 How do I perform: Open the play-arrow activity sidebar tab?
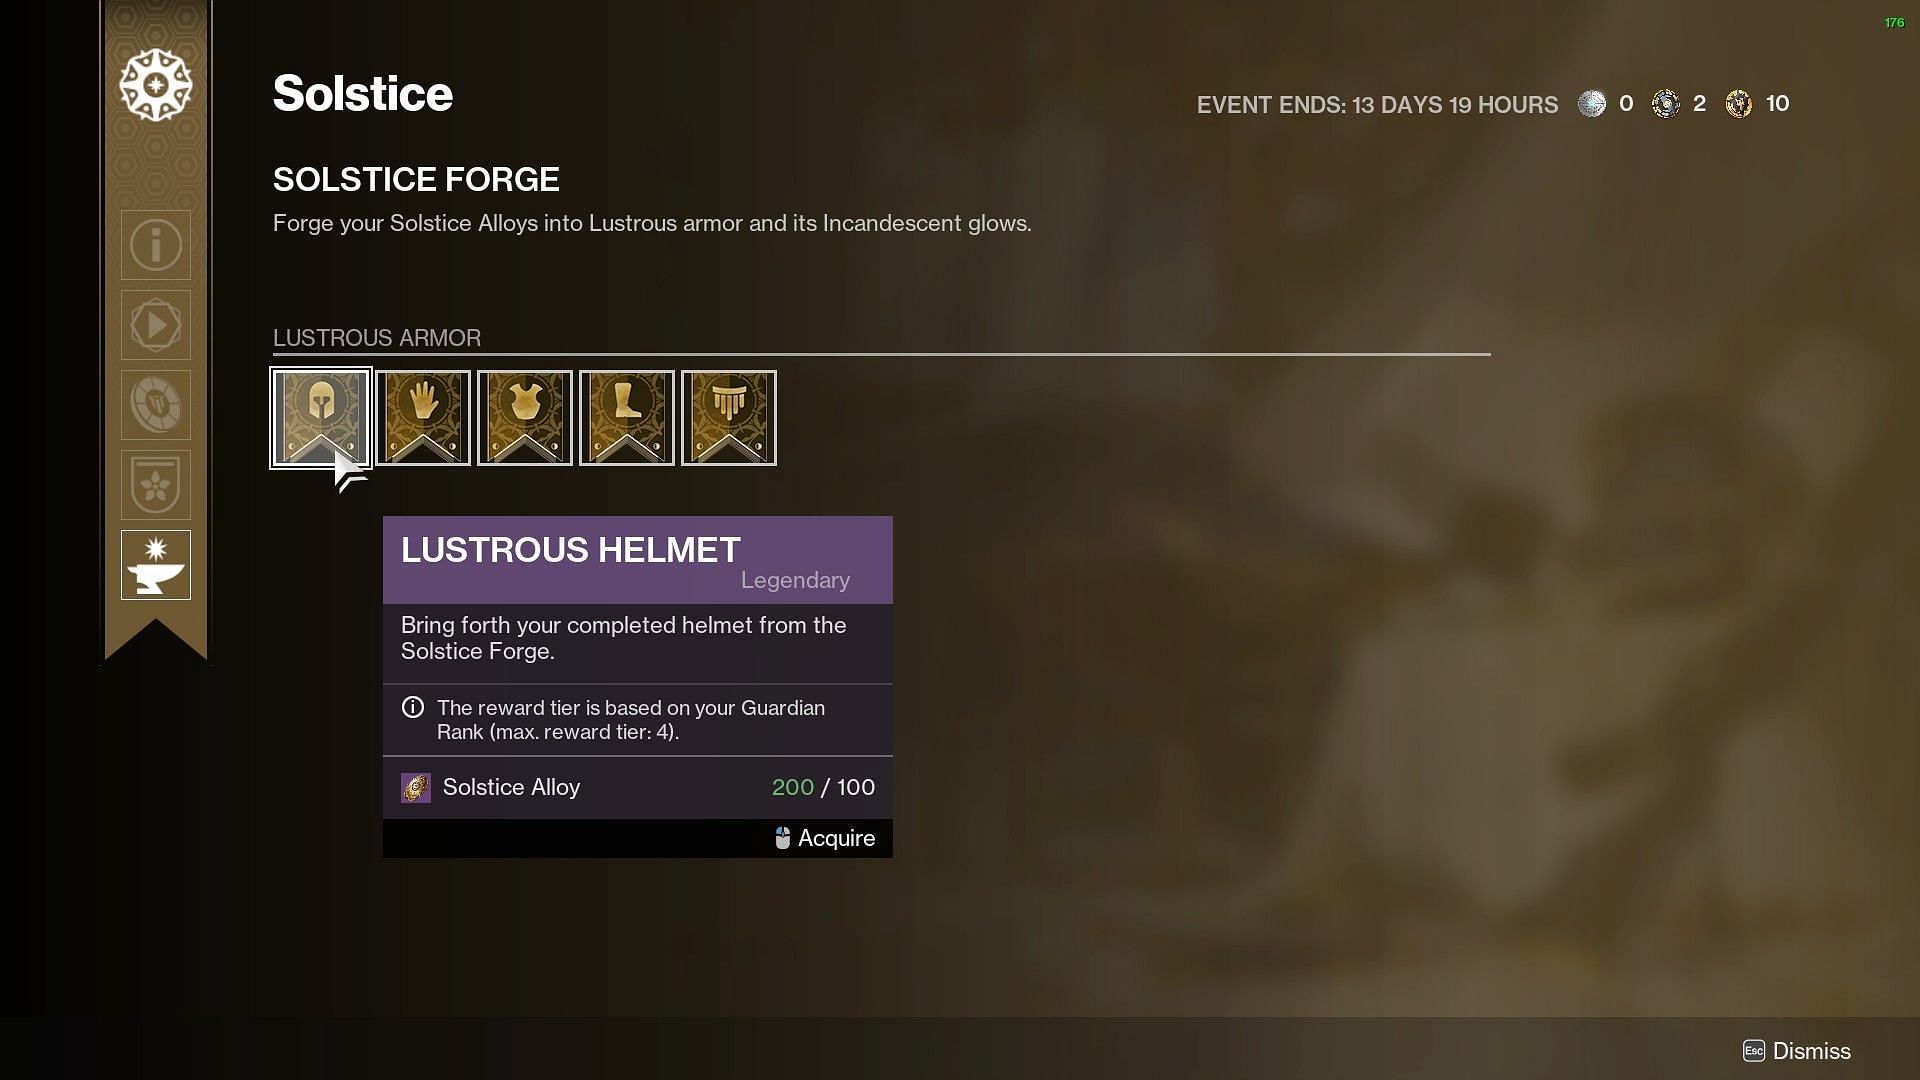tap(156, 325)
